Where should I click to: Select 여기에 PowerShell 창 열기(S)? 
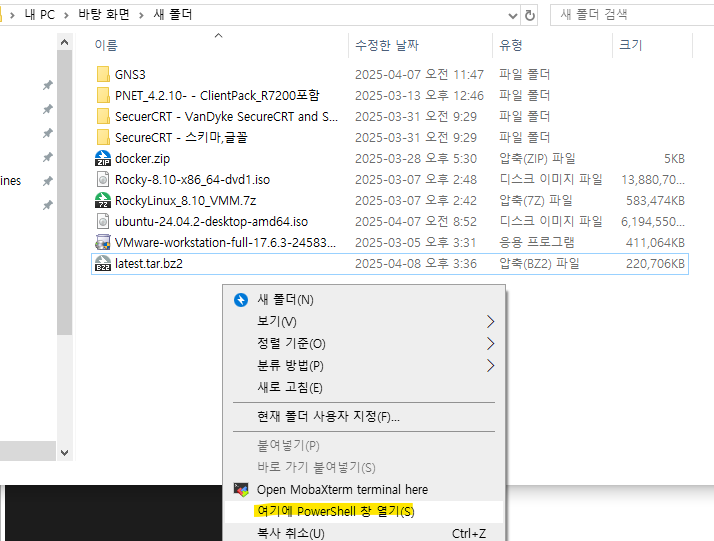[x=364, y=511]
